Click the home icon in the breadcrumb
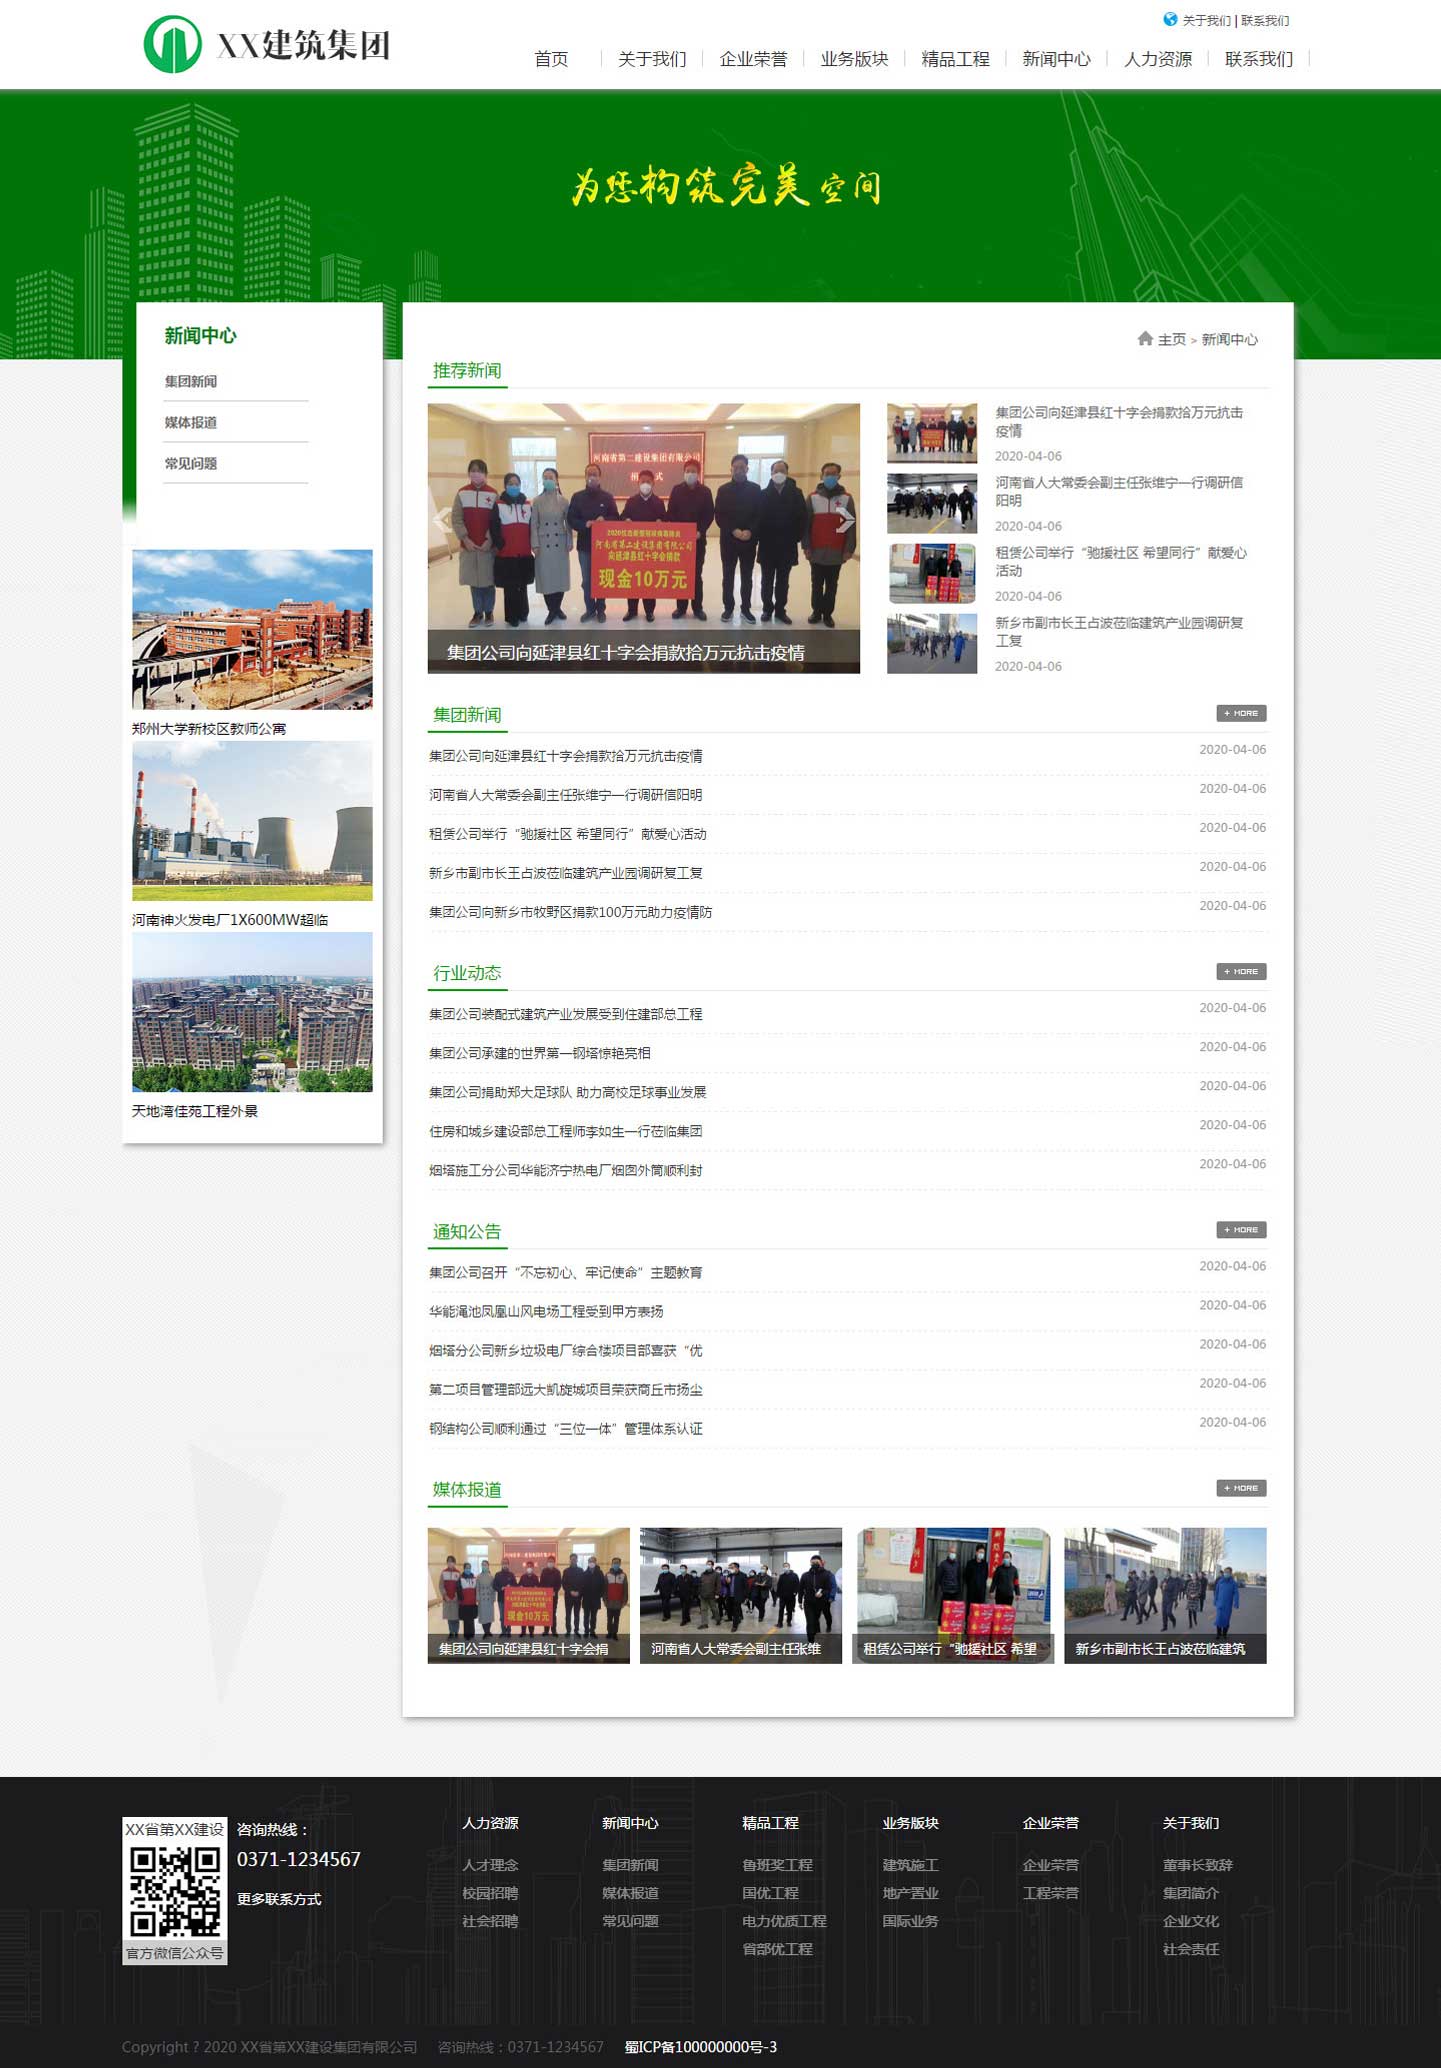Screen dimensions: 1441x2068 click(x=1145, y=339)
